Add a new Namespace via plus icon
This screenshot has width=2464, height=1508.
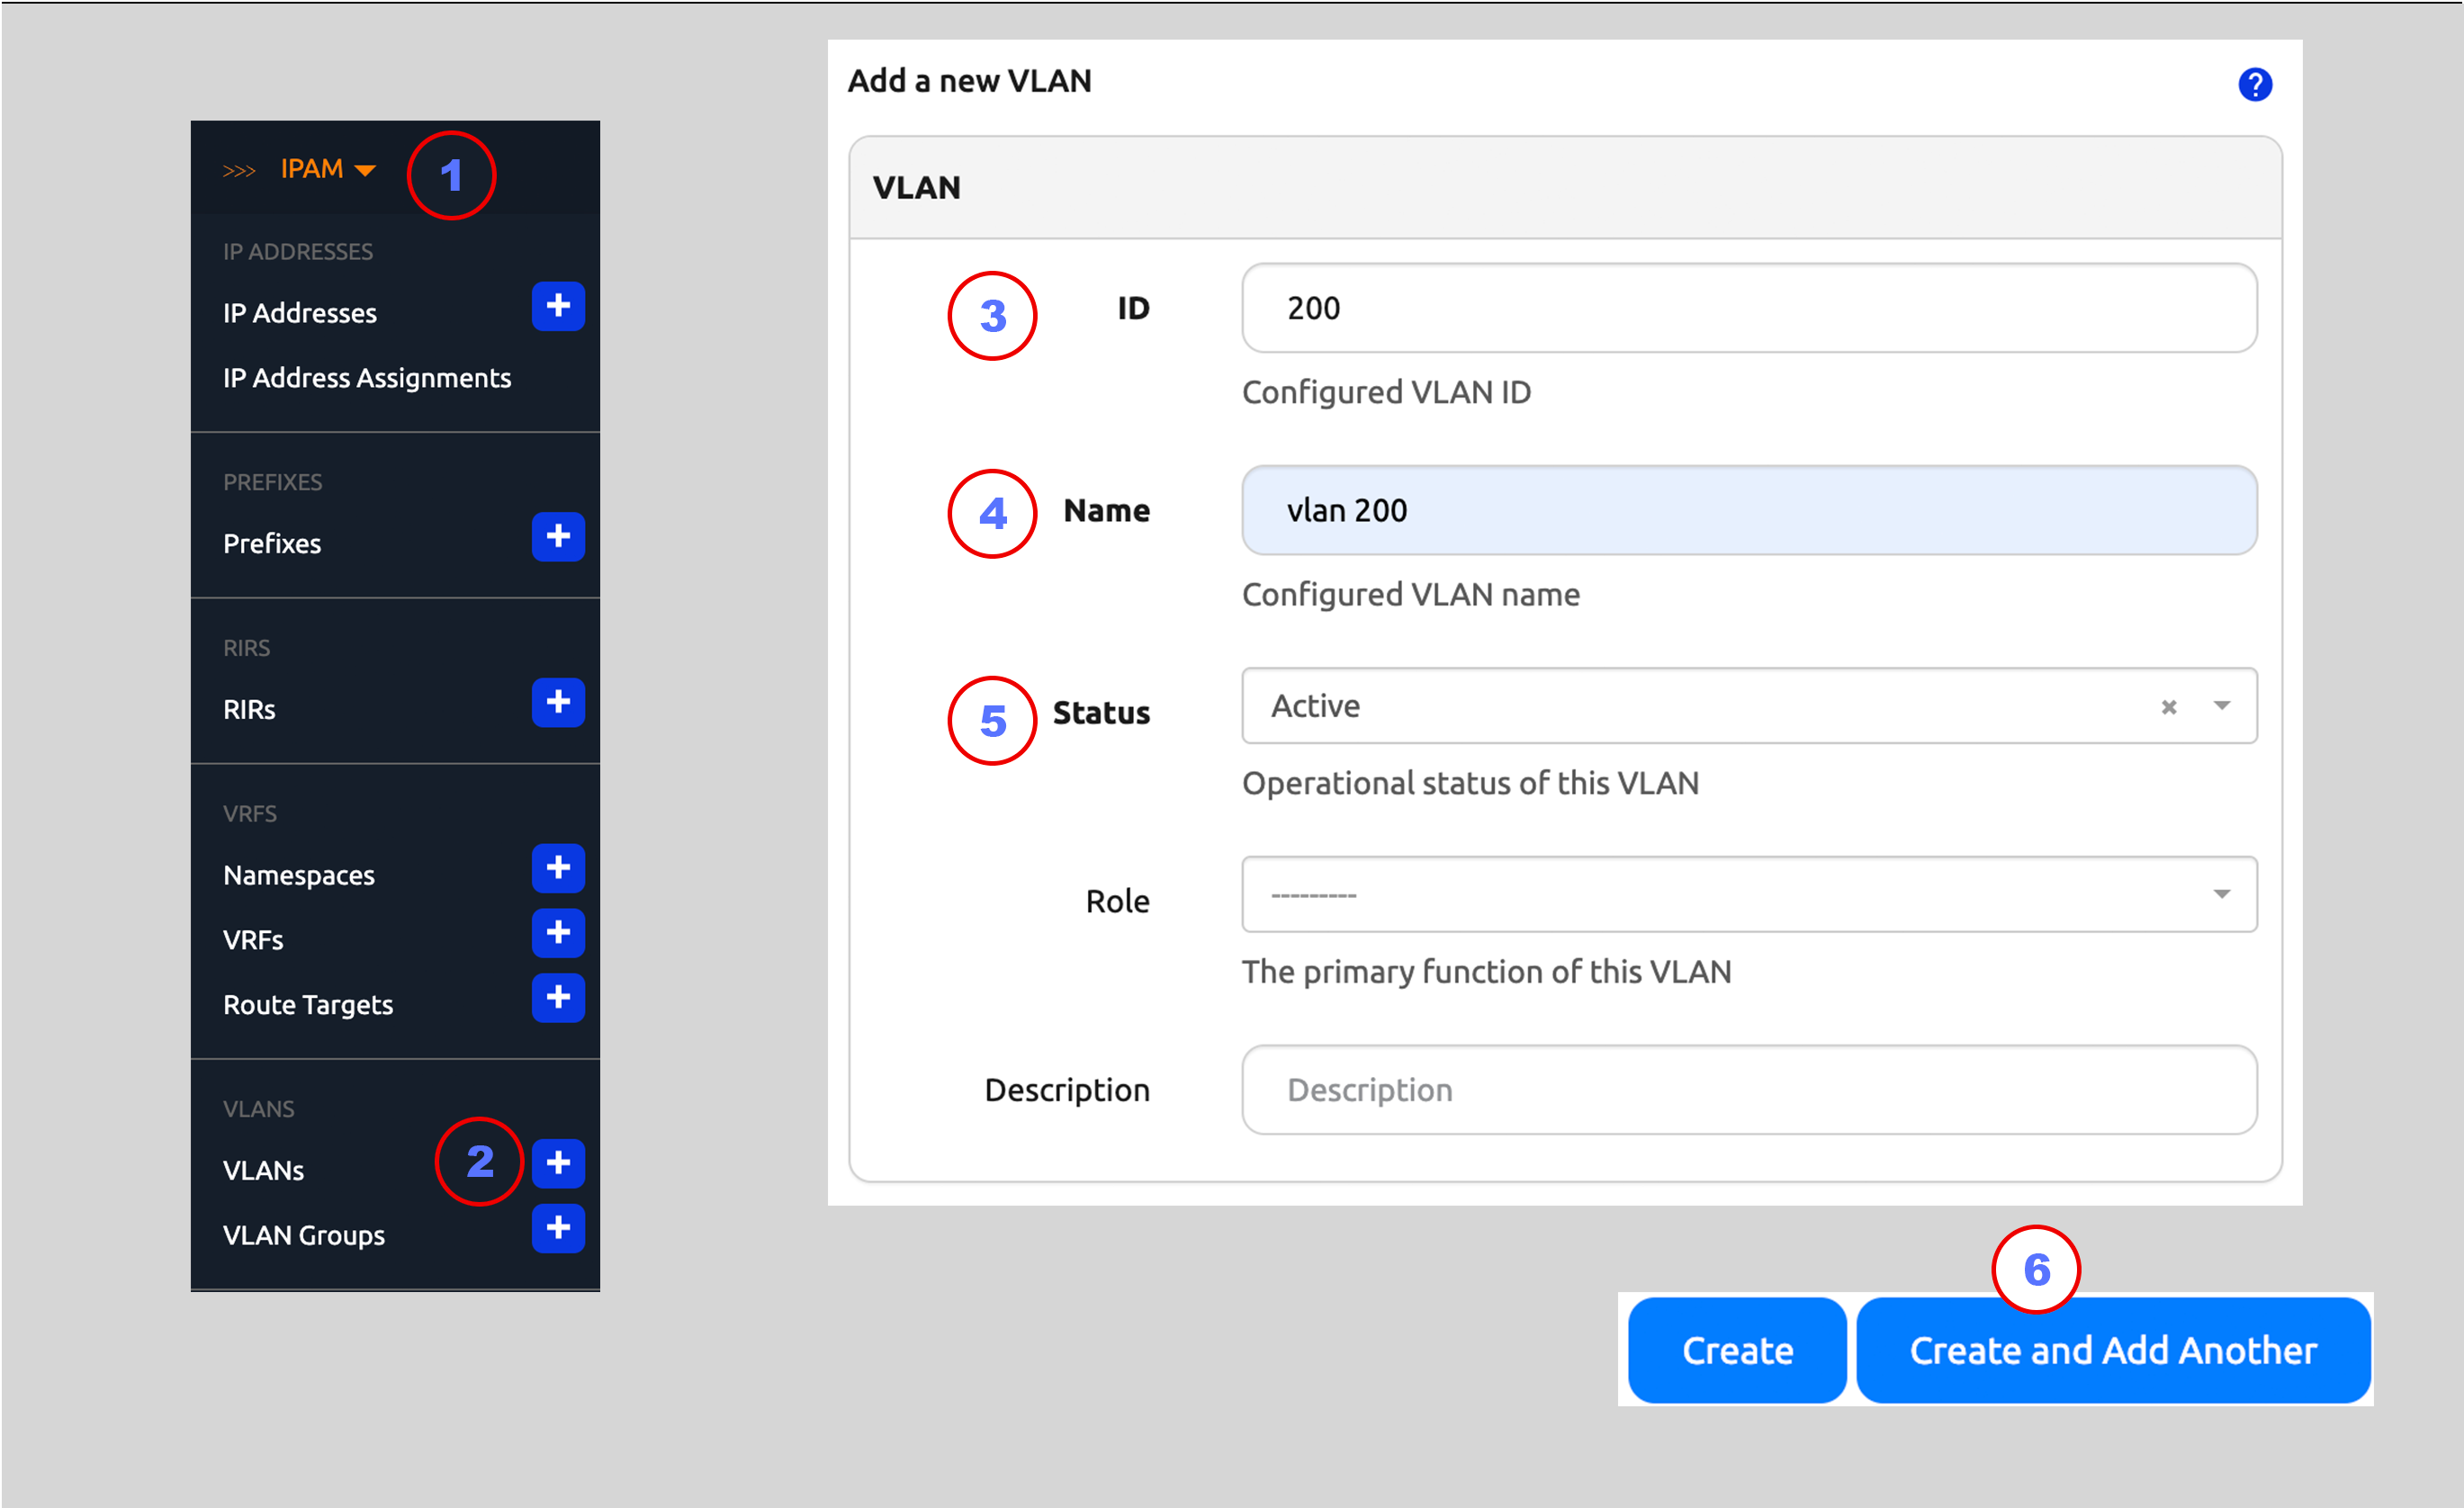click(x=558, y=868)
